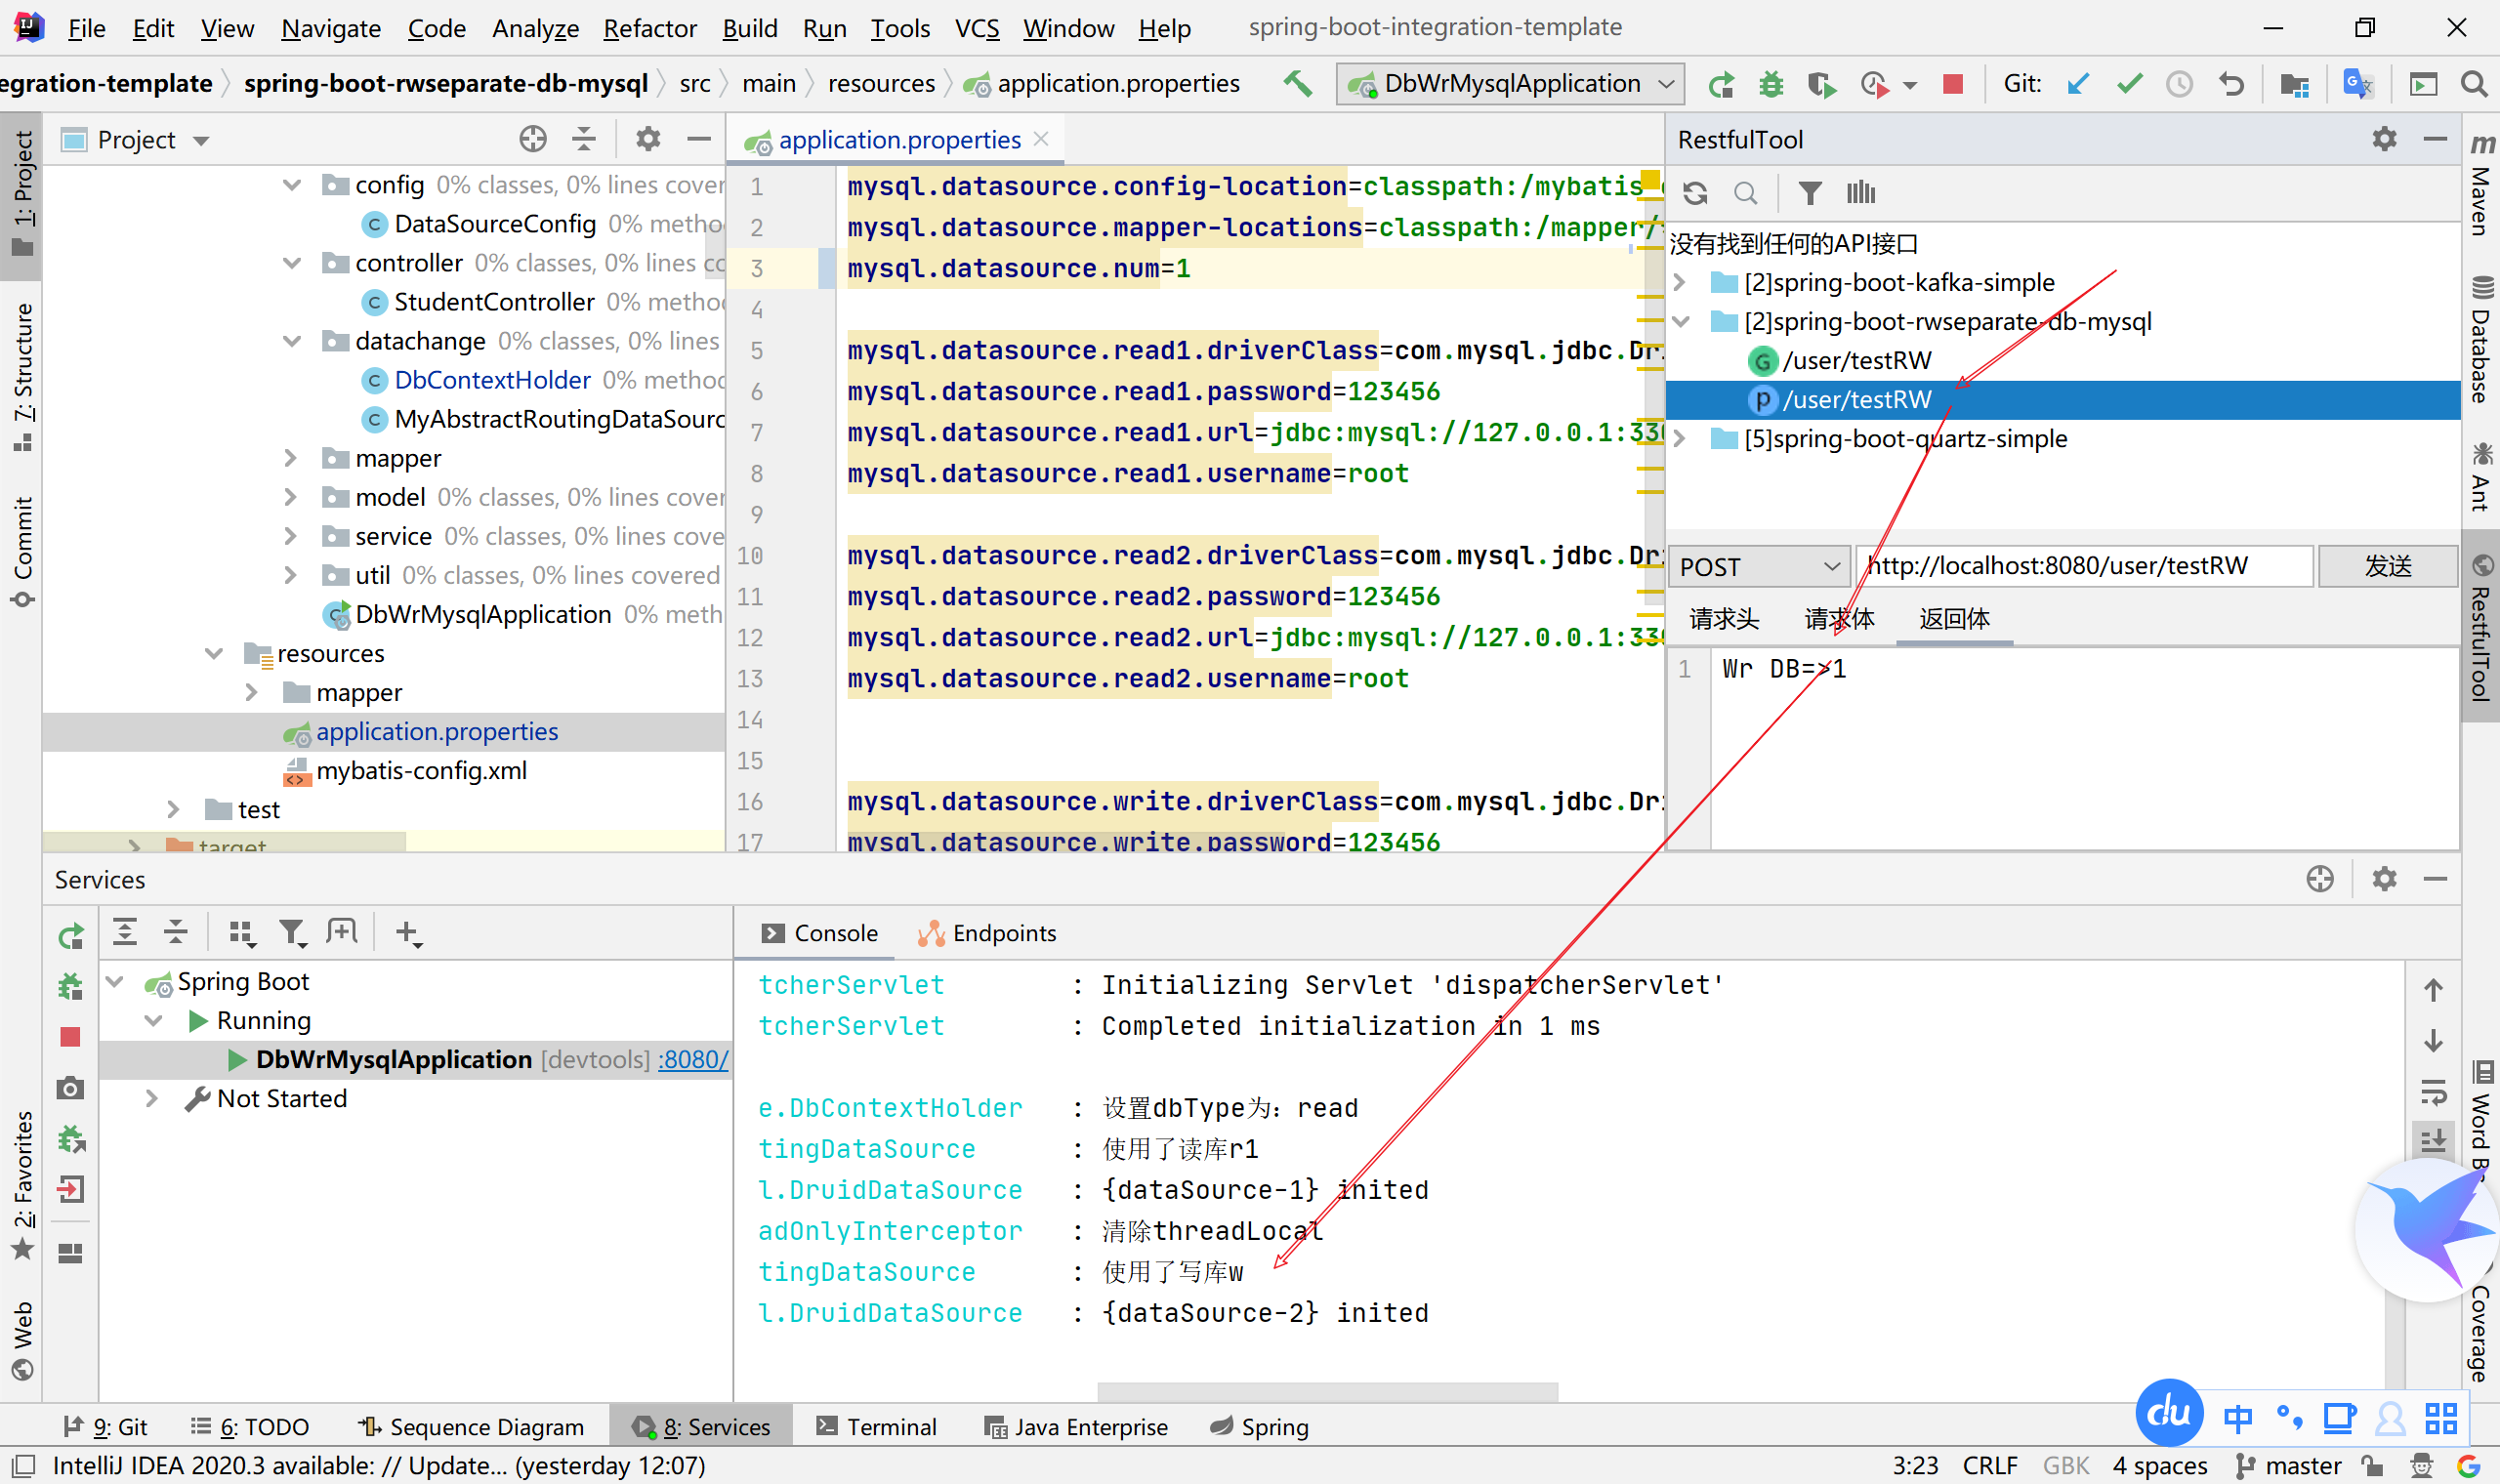Click camera thread dump icon in Services
The image size is (2500, 1484).
(x=70, y=1088)
